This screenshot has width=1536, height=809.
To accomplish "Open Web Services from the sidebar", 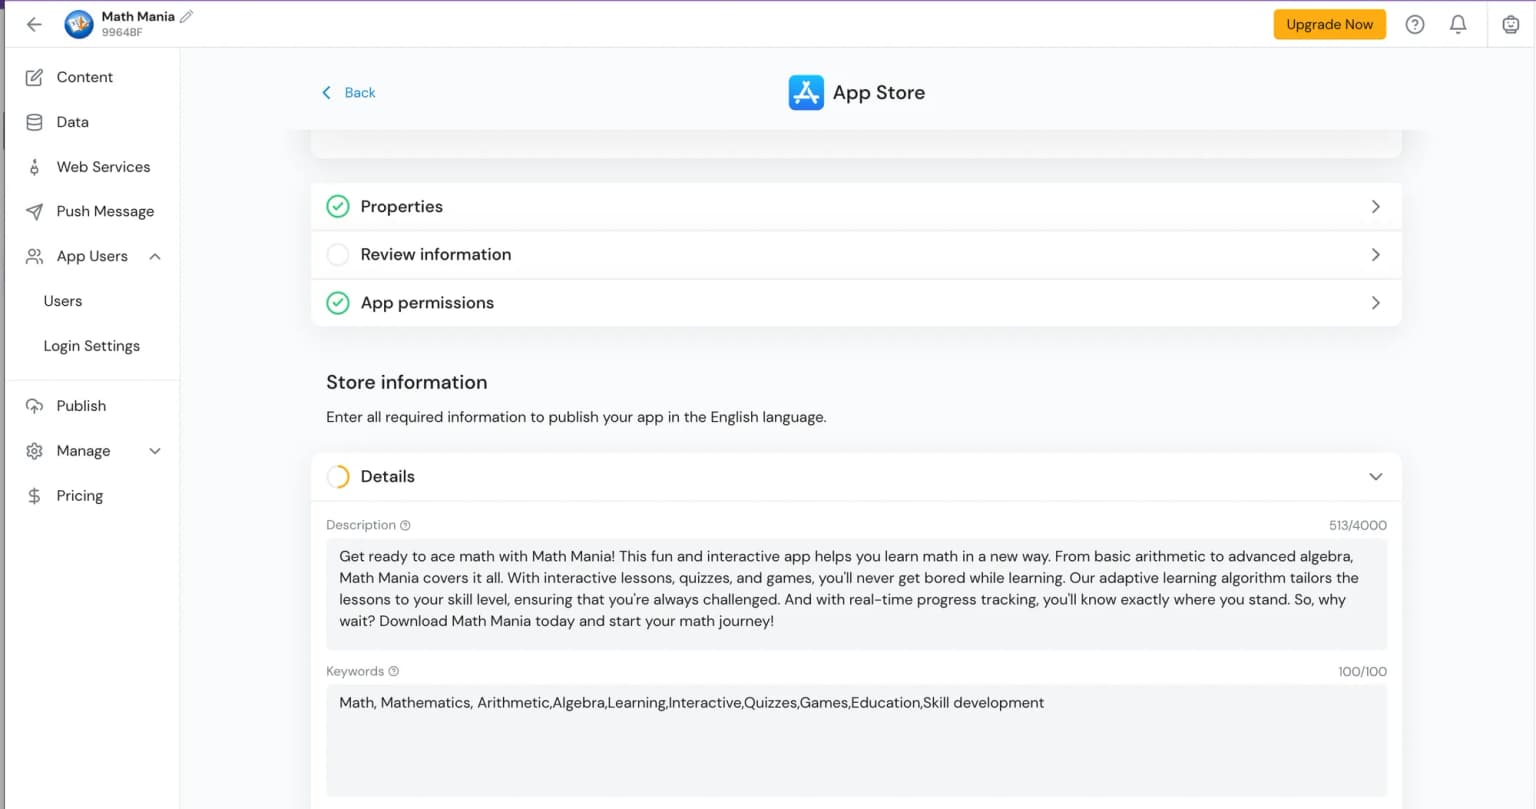I will (35, 166).
